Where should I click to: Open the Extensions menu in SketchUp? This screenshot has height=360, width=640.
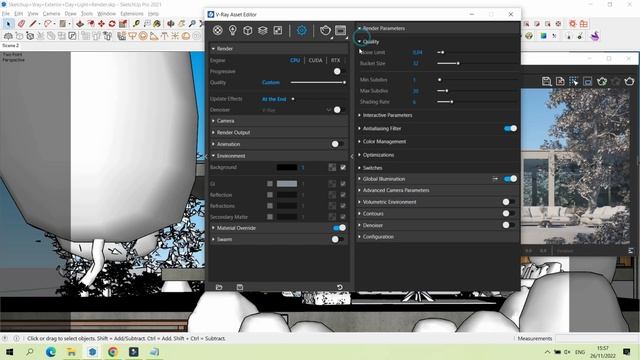pos(132,13)
